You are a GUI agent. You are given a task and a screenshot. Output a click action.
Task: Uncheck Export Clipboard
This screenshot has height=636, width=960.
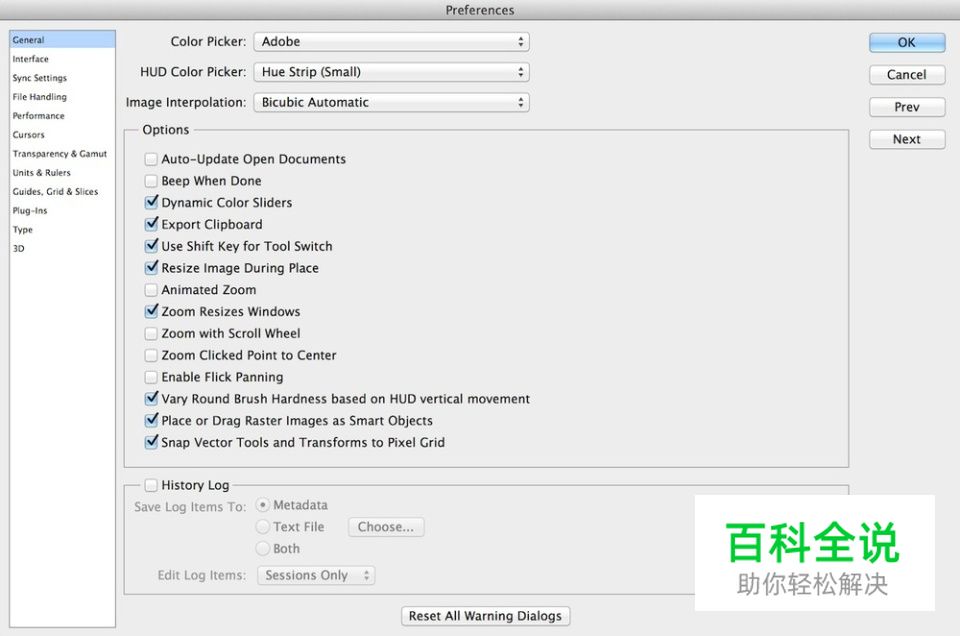pyautogui.click(x=151, y=224)
